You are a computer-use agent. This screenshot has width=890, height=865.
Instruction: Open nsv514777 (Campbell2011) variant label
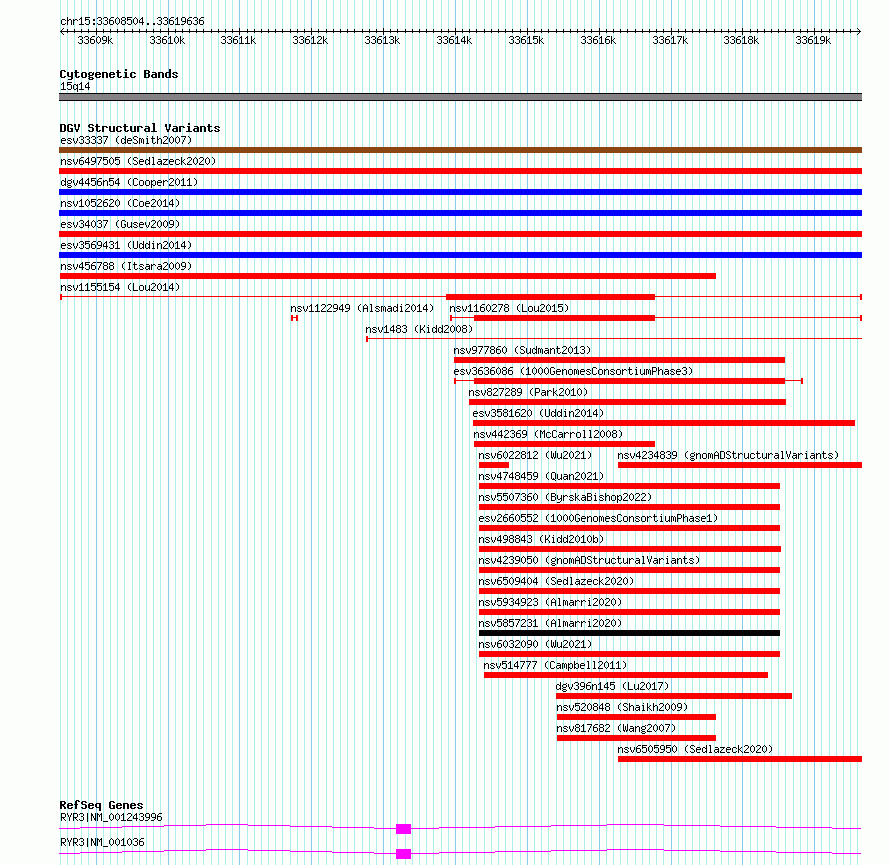(x=555, y=665)
